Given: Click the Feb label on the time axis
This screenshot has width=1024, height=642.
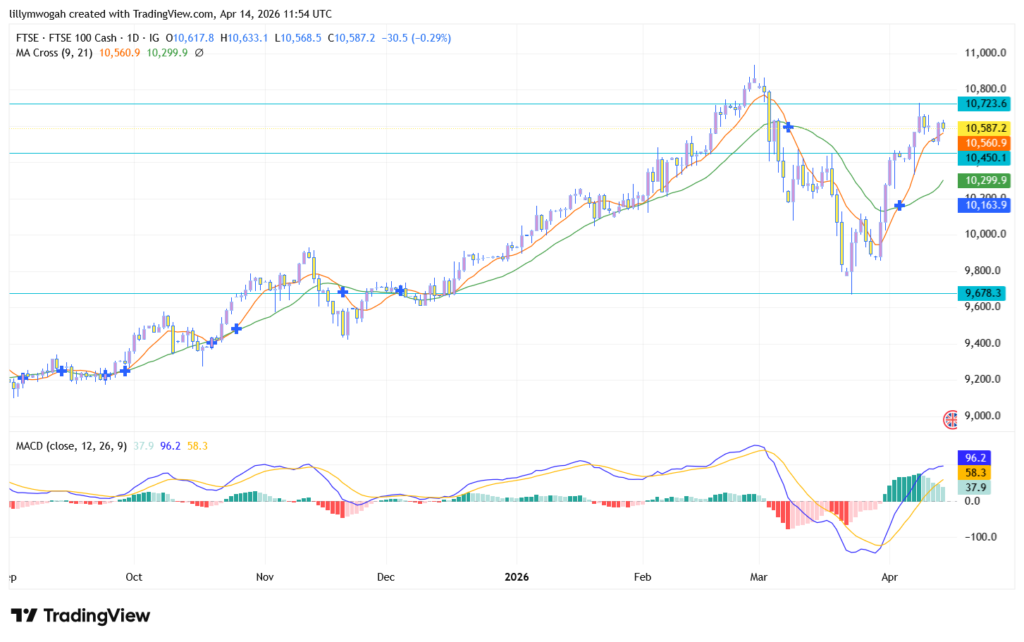Looking at the screenshot, I should [x=643, y=577].
